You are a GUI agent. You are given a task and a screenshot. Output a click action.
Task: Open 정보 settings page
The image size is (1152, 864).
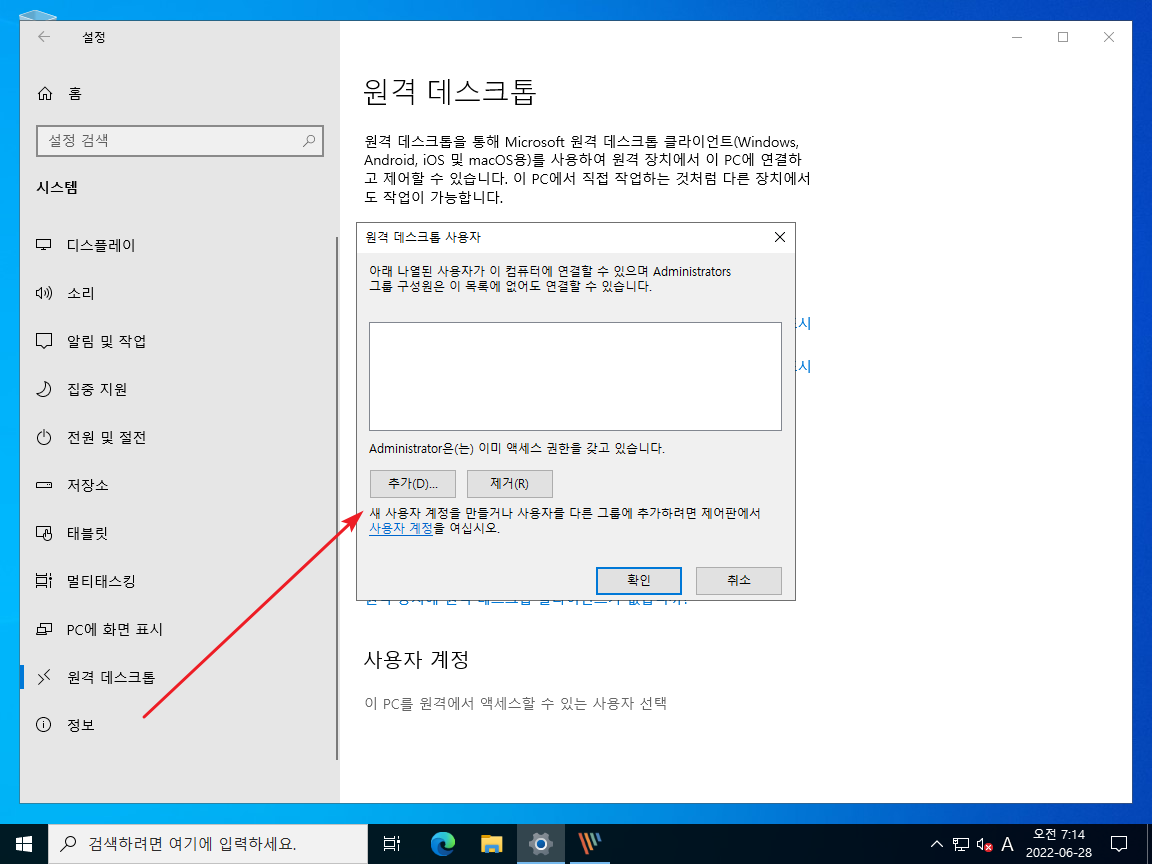coord(81,725)
